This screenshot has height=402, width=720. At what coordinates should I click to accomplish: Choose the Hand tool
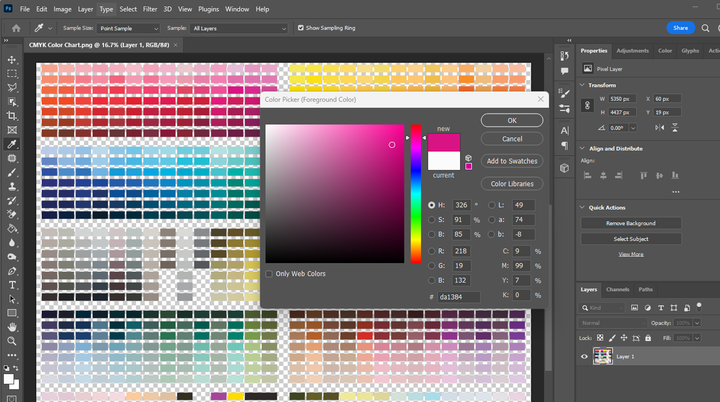[x=12, y=326]
